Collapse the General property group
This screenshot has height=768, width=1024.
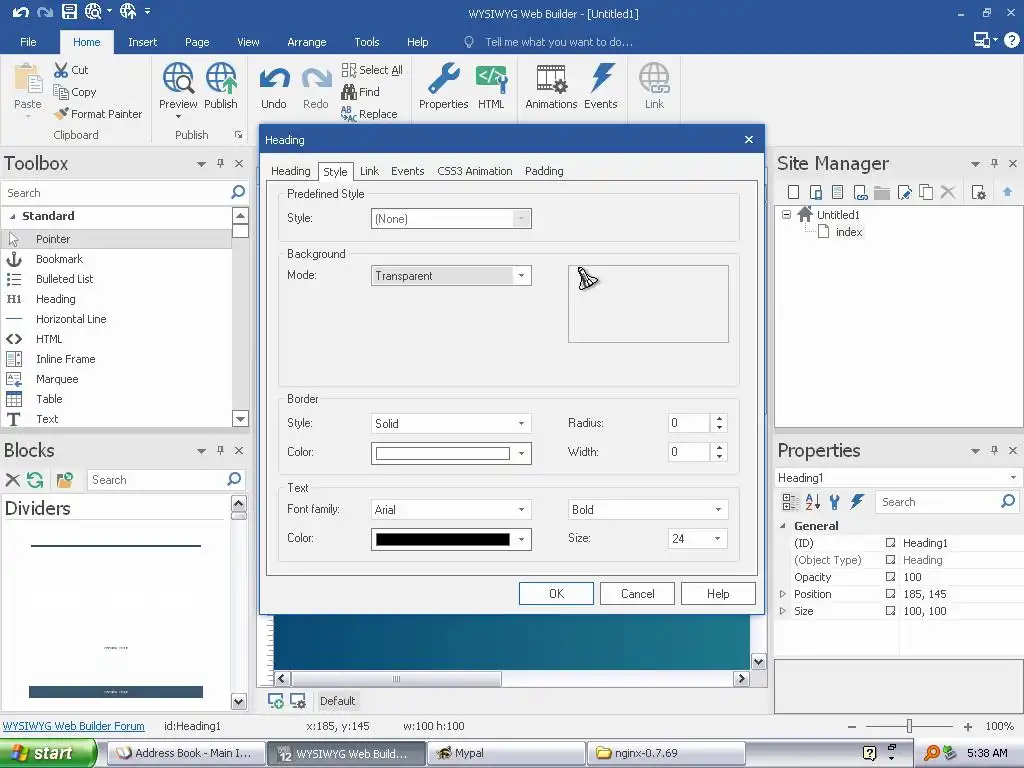783,526
